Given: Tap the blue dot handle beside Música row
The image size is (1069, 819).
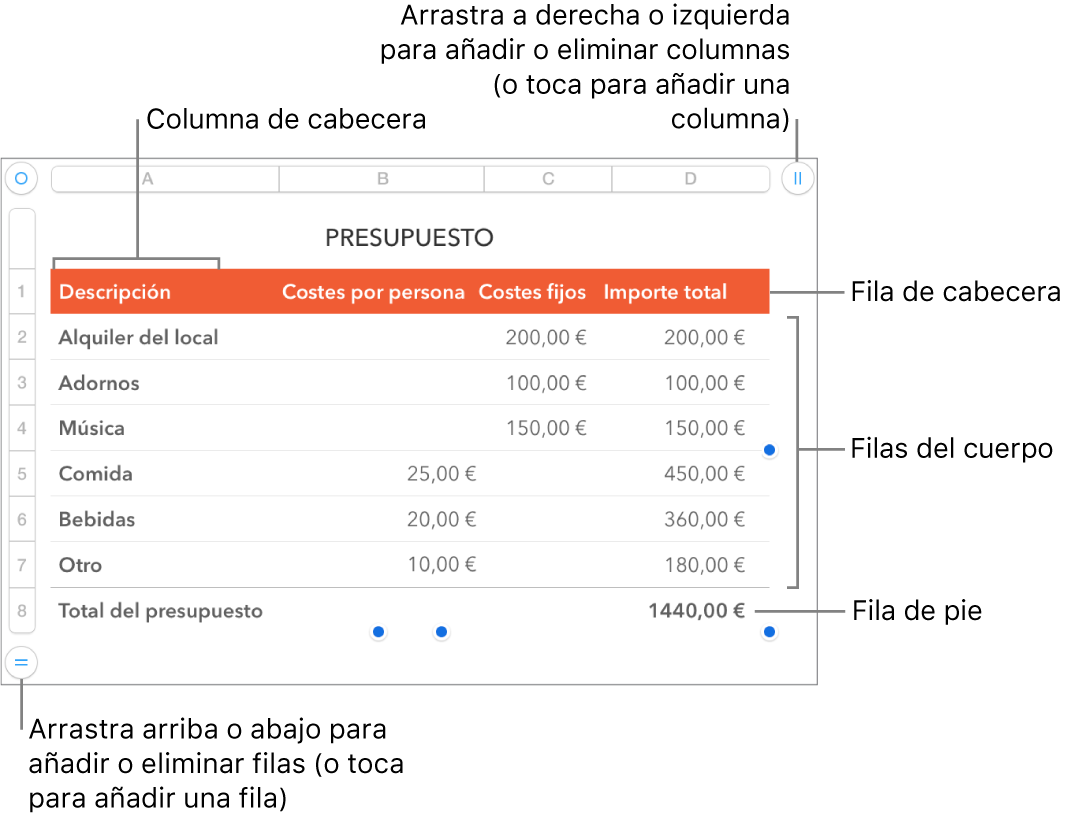Looking at the screenshot, I should pyautogui.click(x=769, y=450).
